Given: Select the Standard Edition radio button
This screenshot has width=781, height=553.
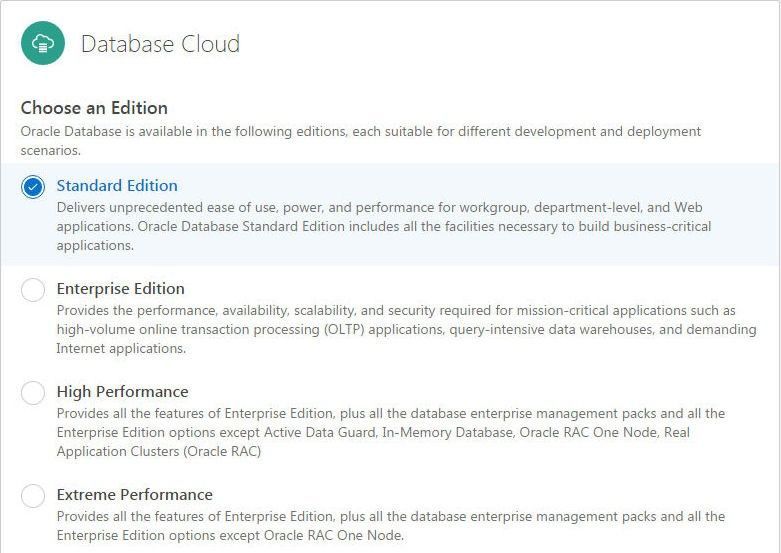Looking at the screenshot, I should click(33, 187).
